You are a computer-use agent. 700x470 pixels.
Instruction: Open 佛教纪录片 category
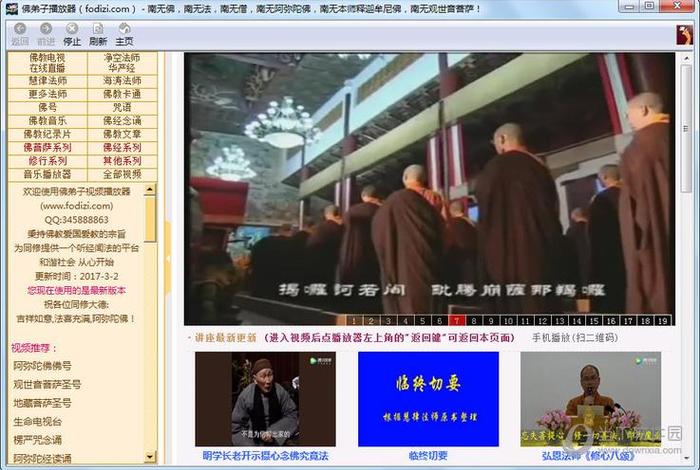tap(47, 134)
